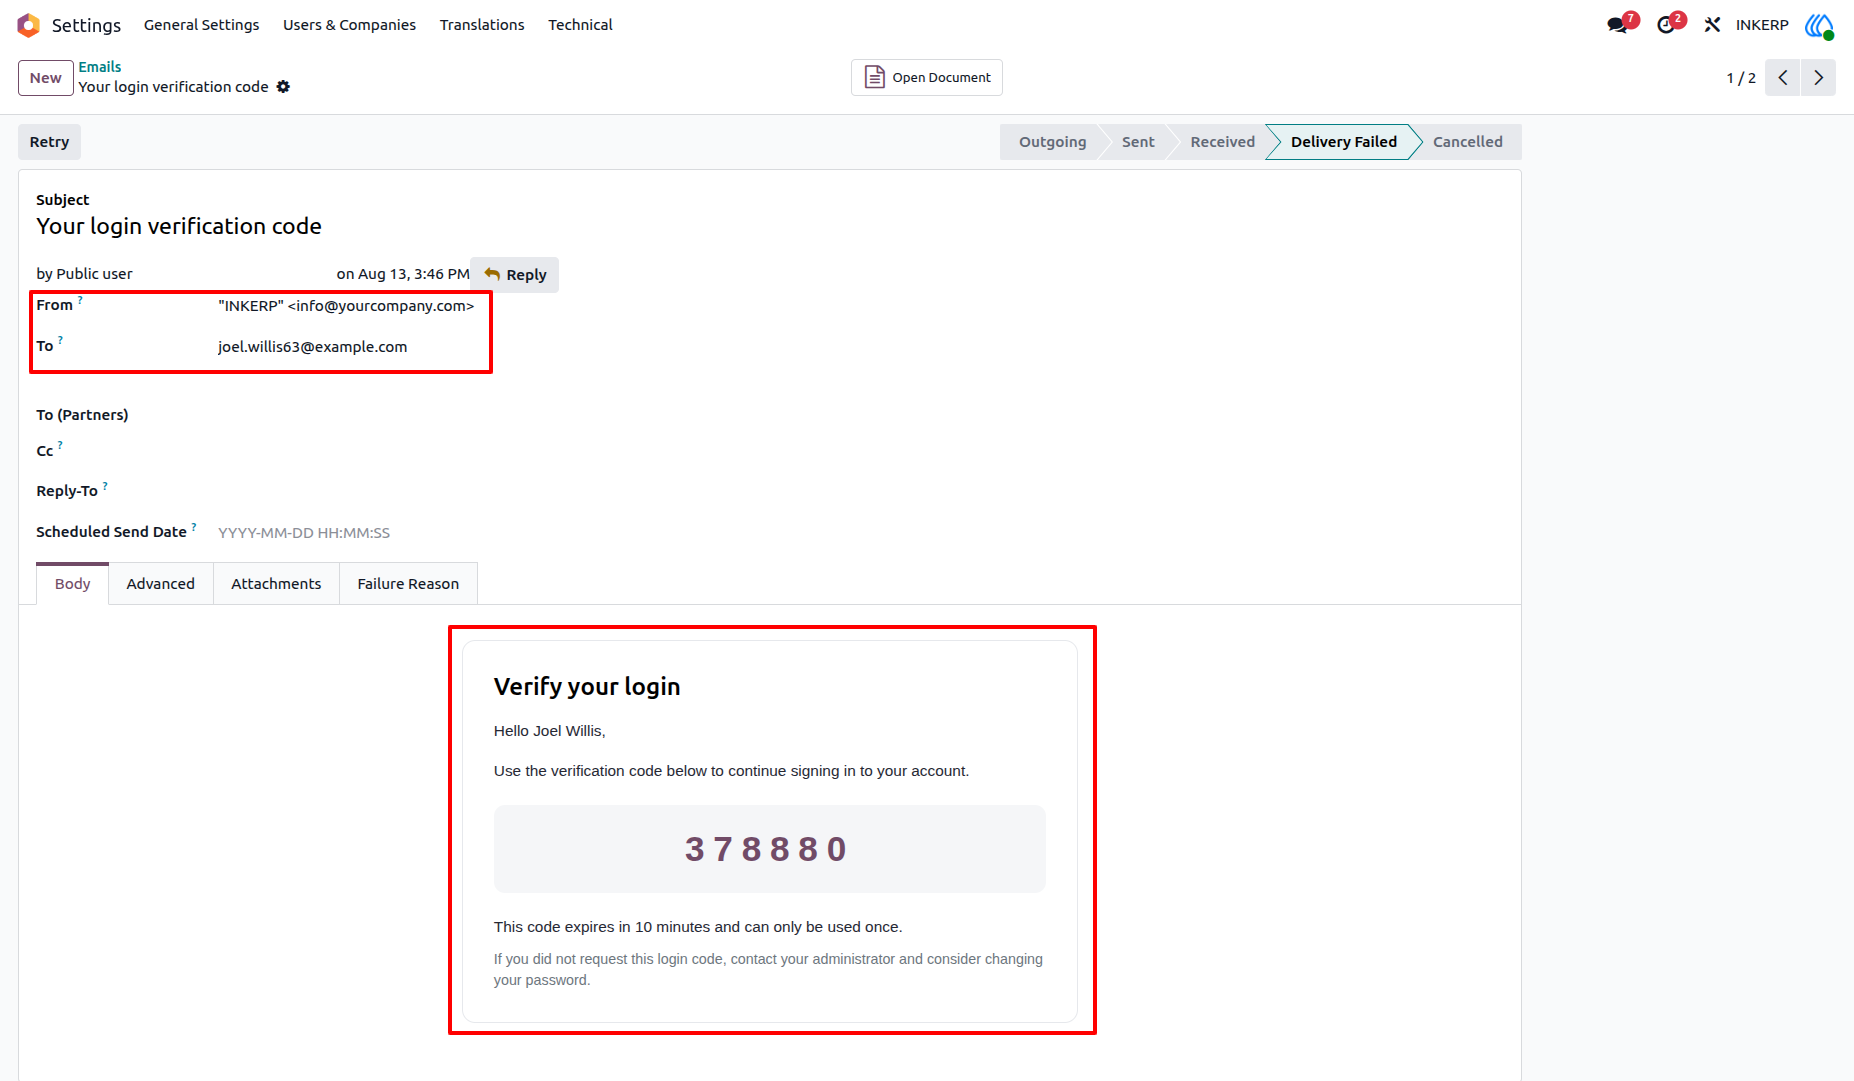The height and width of the screenshot is (1081, 1854).
Task: Set status to Sent
Action: (x=1138, y=142)
